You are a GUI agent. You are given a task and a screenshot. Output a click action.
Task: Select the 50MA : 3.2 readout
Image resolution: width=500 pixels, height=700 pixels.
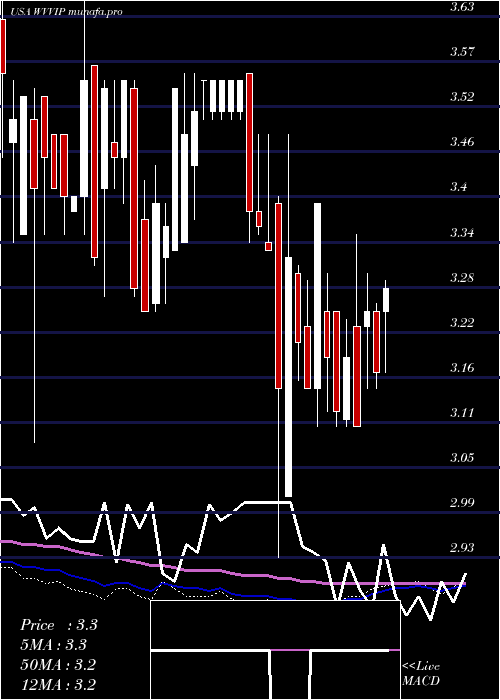coord(58,665)
